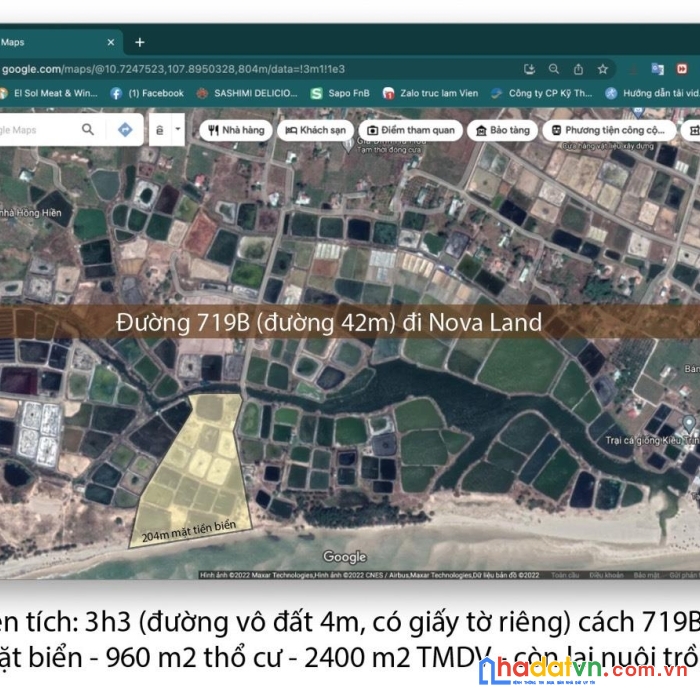The width and height of the screenshot is (700, 700).
Task: Open directions with the blue diamond icon
Action: (x=125, y=130)
